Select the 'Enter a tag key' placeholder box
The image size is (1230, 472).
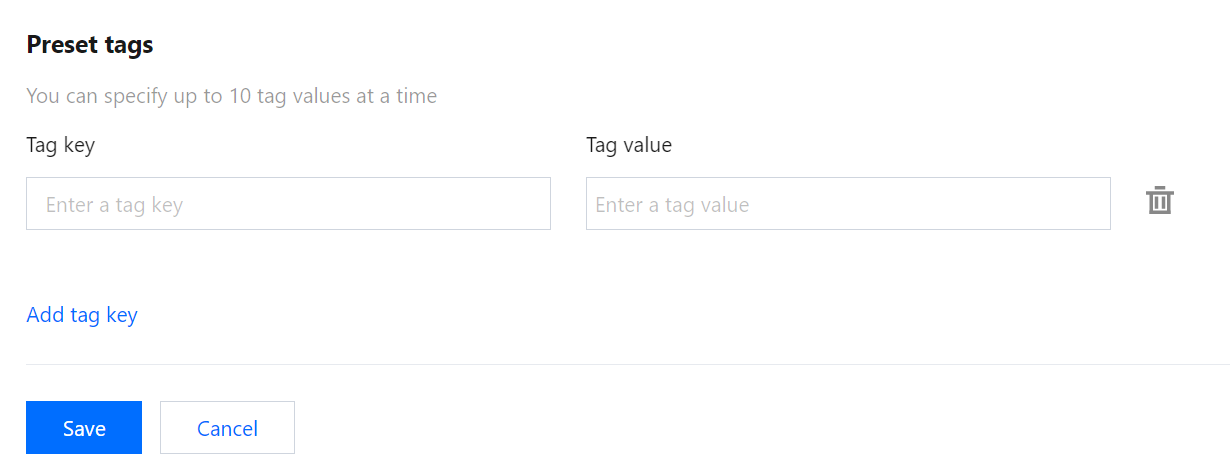288,204
